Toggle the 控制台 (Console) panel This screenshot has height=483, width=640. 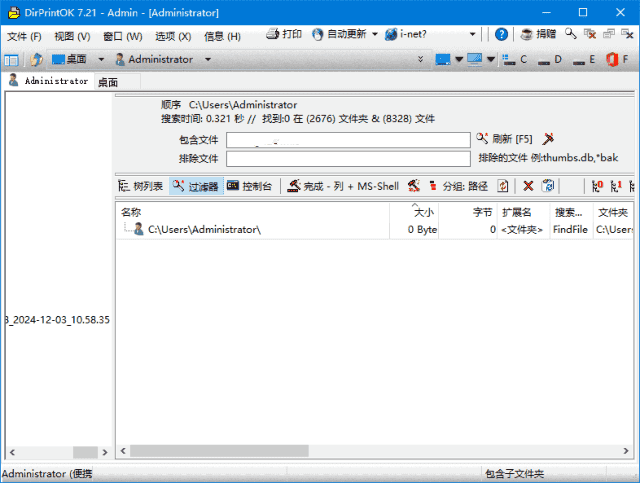pos(249,186)
